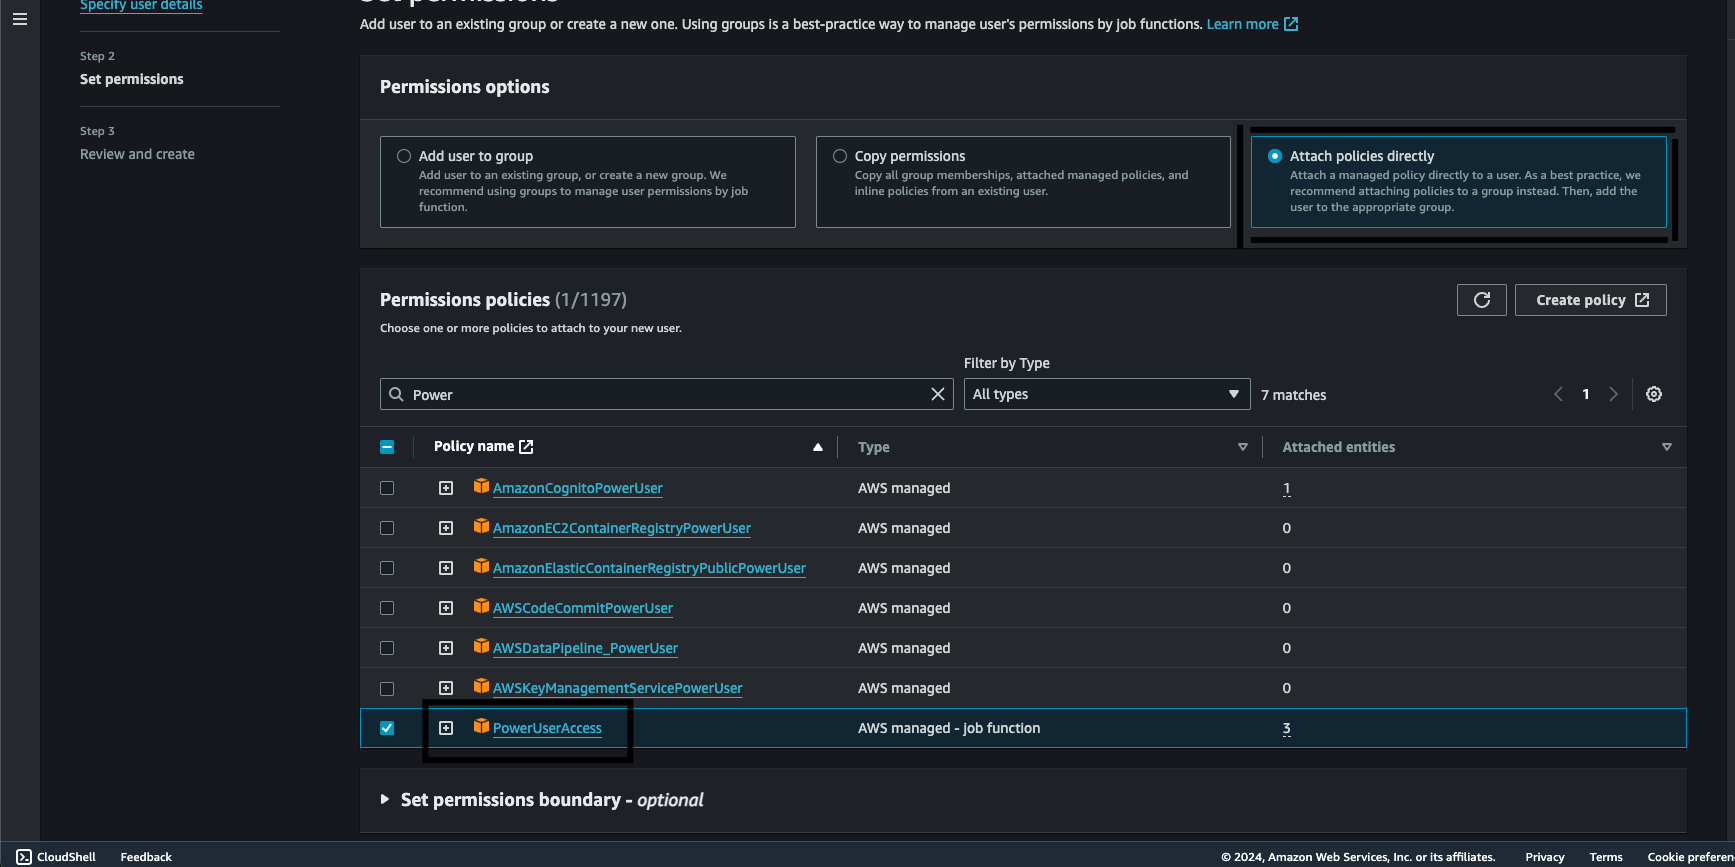Viewport: 1735px width, 867px height.
Task: Open CloudShell terminal icon
Action: pos(24,857)
